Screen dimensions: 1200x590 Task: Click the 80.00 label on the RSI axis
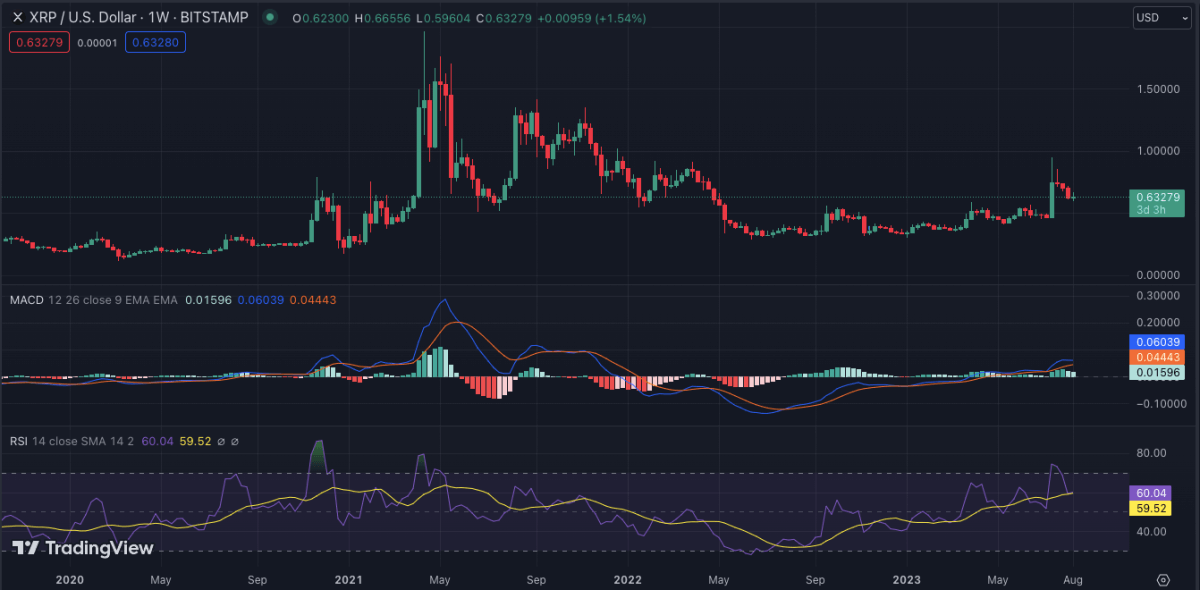1150,452
